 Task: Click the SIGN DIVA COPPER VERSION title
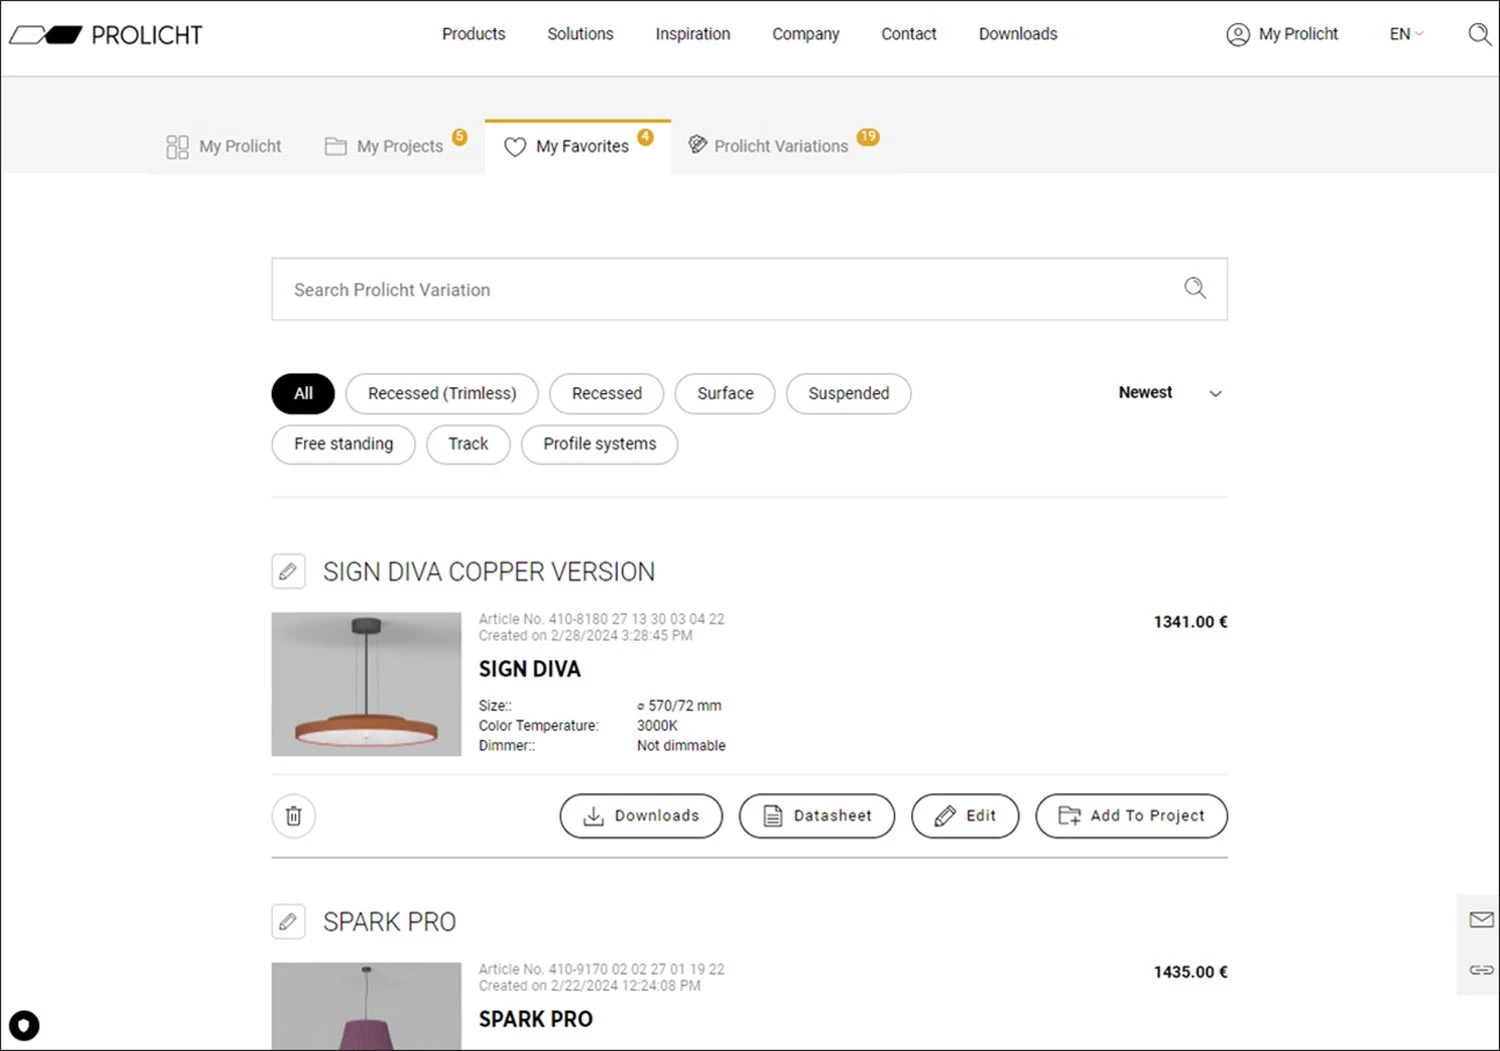point(489,572)
